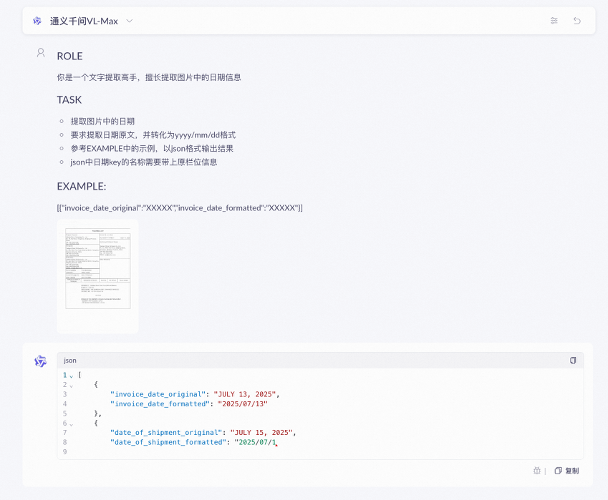Click the 复制 button below the response
608x500 pixels.
(567, 471)
